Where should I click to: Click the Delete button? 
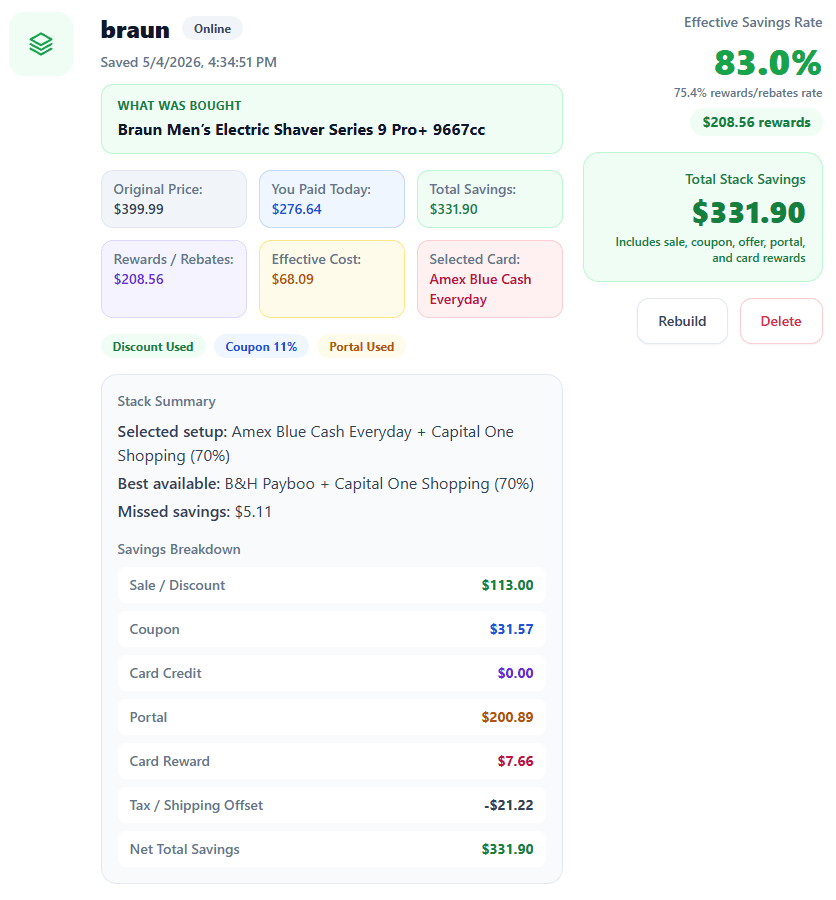pos(781,321)
